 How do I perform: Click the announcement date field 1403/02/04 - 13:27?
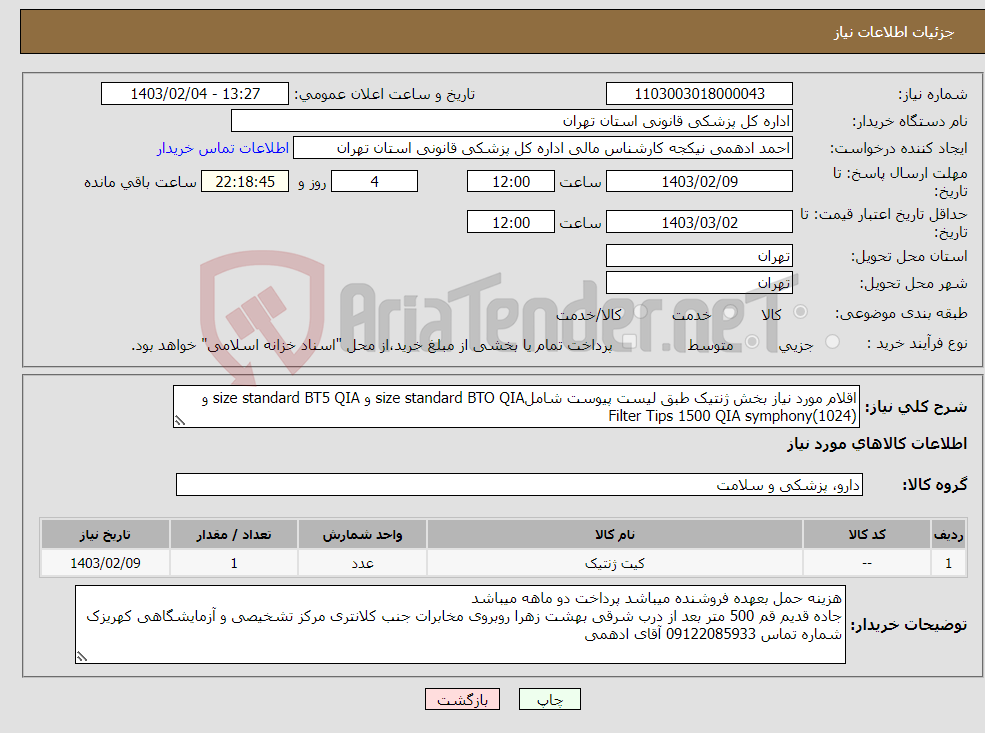[x=195, y=94]
